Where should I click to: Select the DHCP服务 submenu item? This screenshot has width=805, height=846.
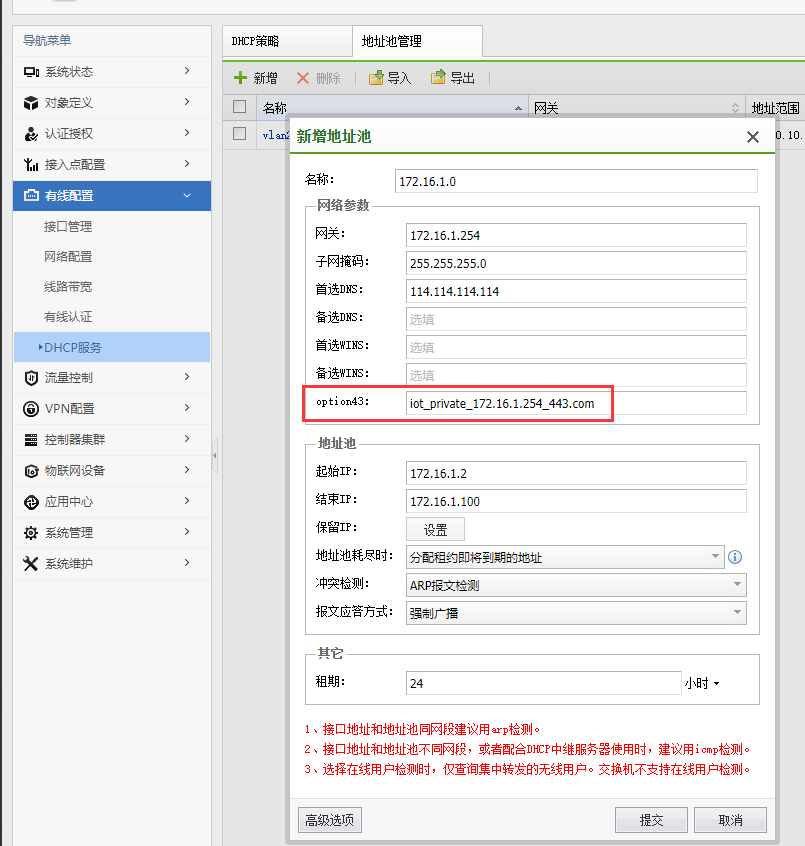click(112, 347)
